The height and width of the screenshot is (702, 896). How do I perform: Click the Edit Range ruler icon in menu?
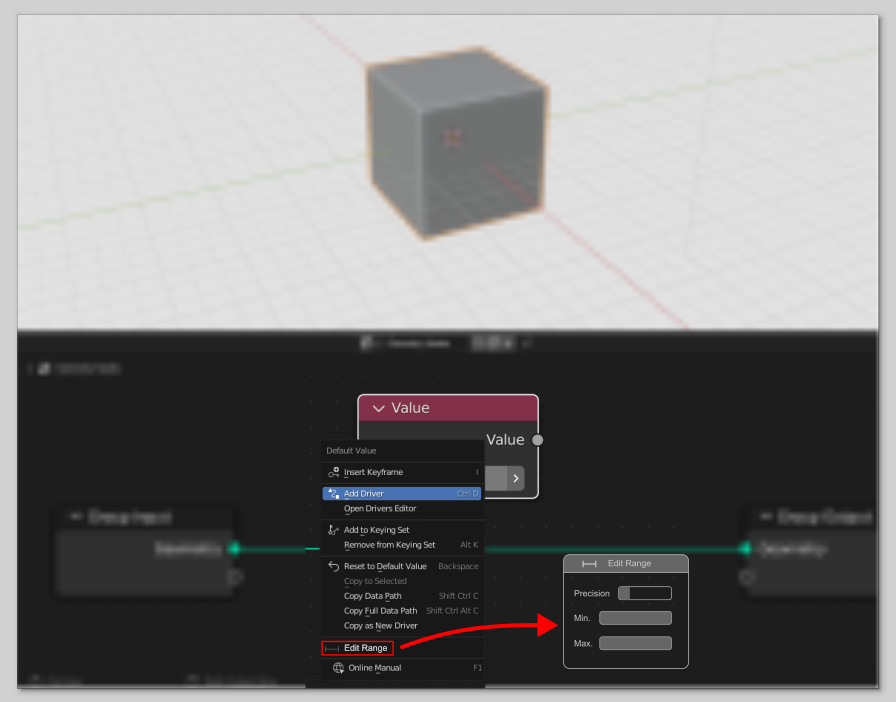(x=332, y=648)
